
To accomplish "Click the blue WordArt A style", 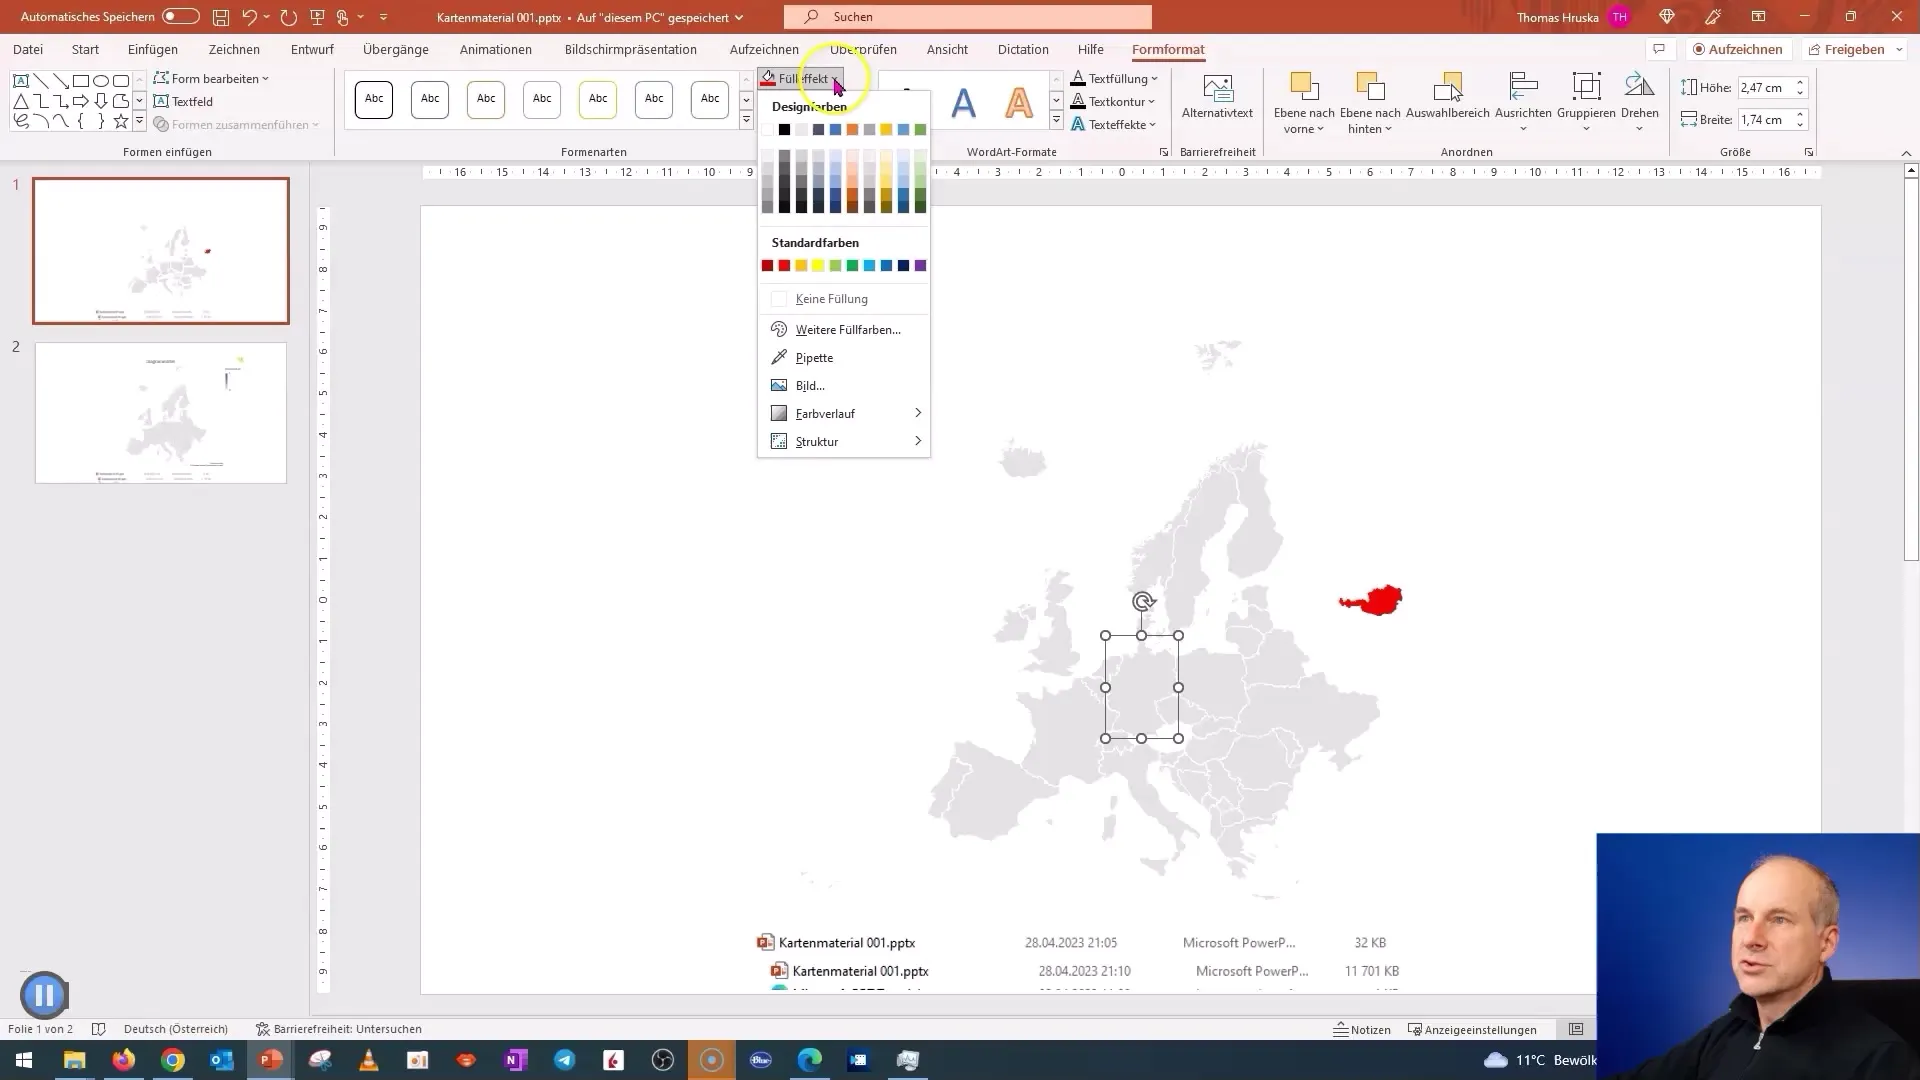I will [x=963, y=103].
